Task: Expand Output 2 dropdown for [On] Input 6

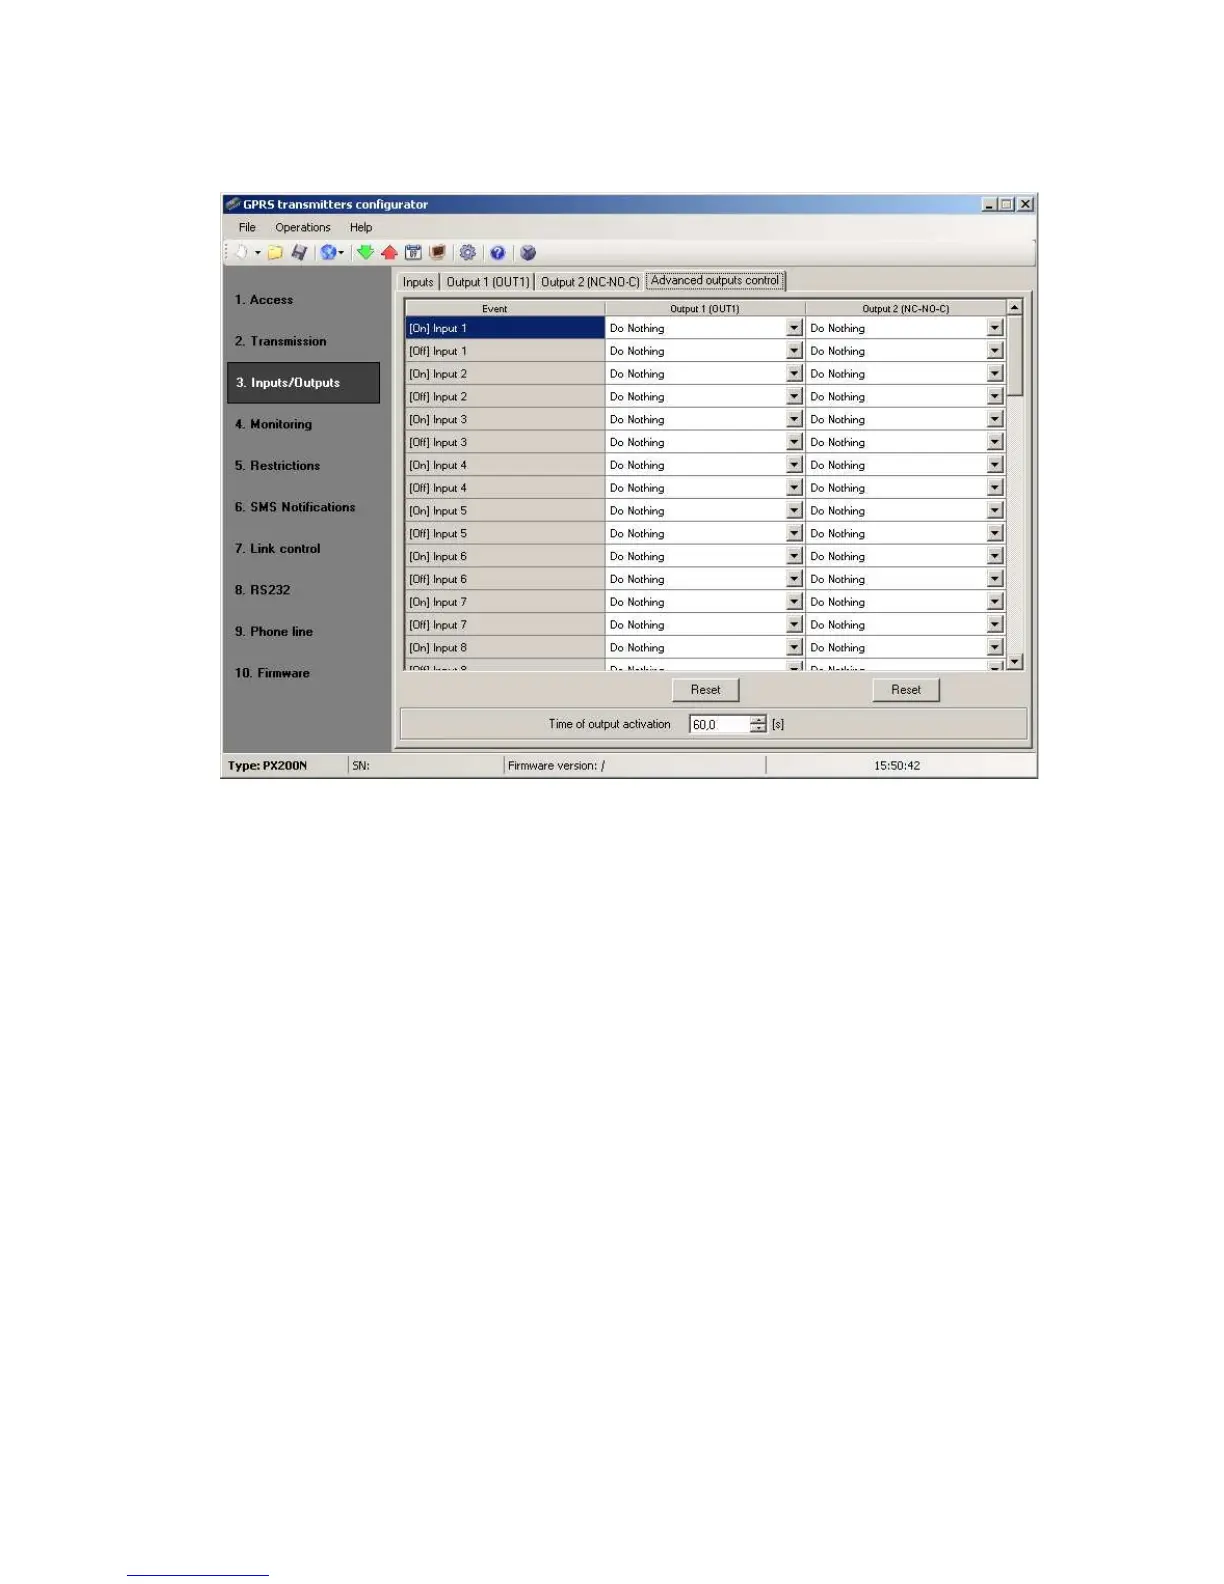Action: (994, 557)
